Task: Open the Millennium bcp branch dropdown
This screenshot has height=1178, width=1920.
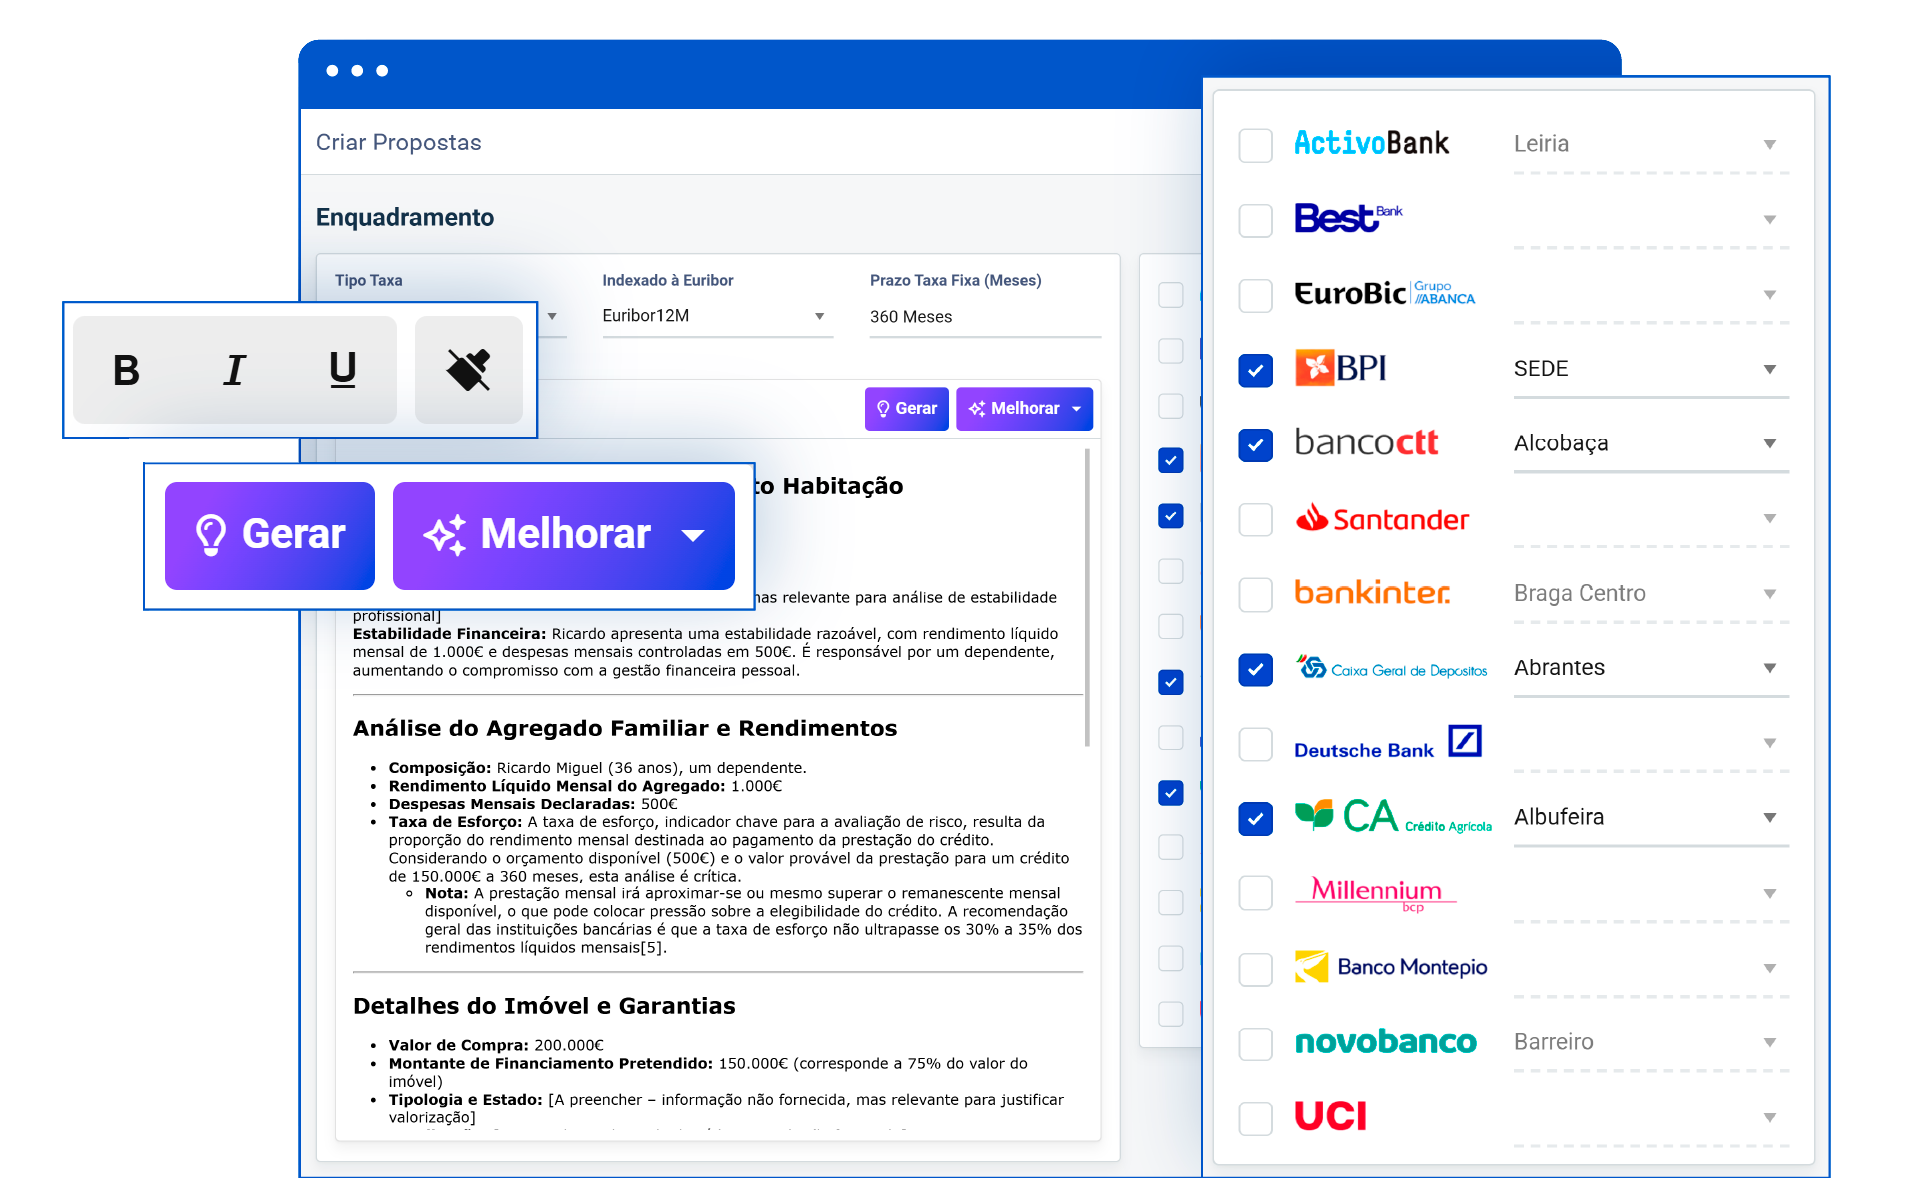Action: 1651,893
